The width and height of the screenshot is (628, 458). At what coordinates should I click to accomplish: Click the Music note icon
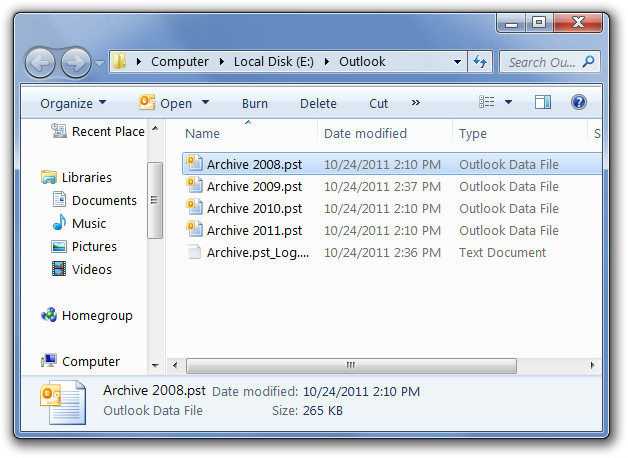59,222
